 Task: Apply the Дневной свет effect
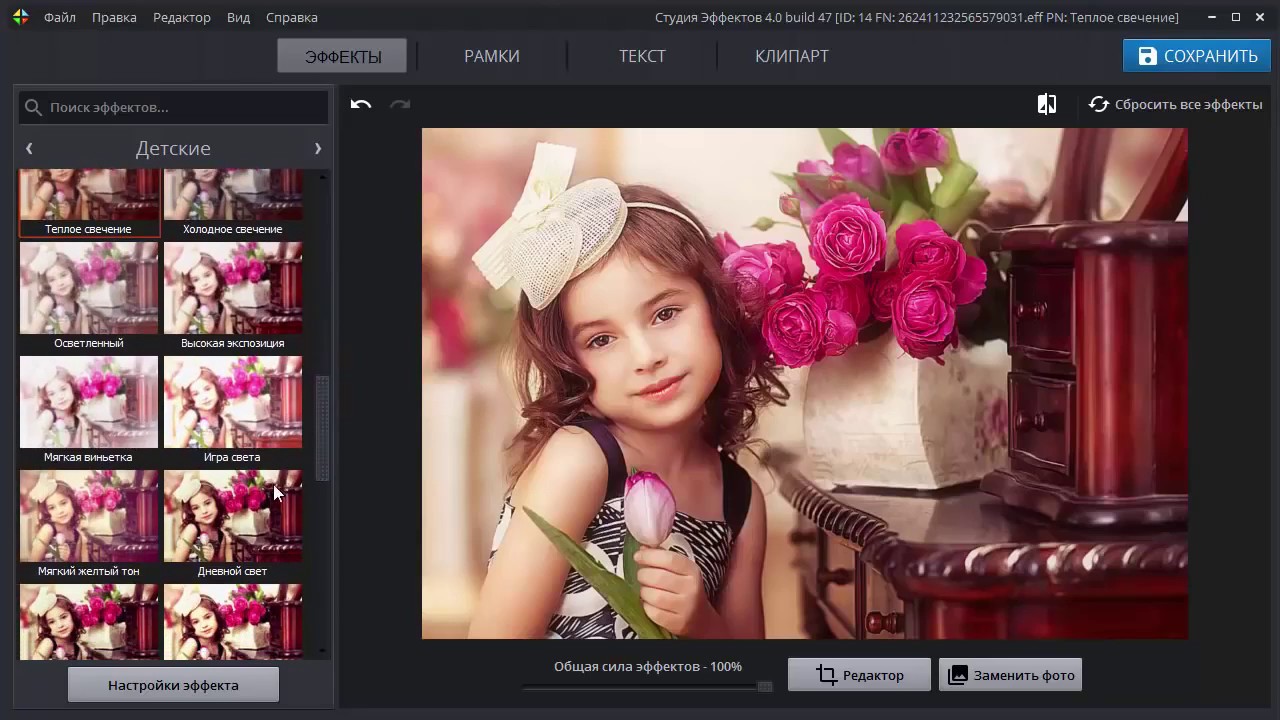coord(233,524)
